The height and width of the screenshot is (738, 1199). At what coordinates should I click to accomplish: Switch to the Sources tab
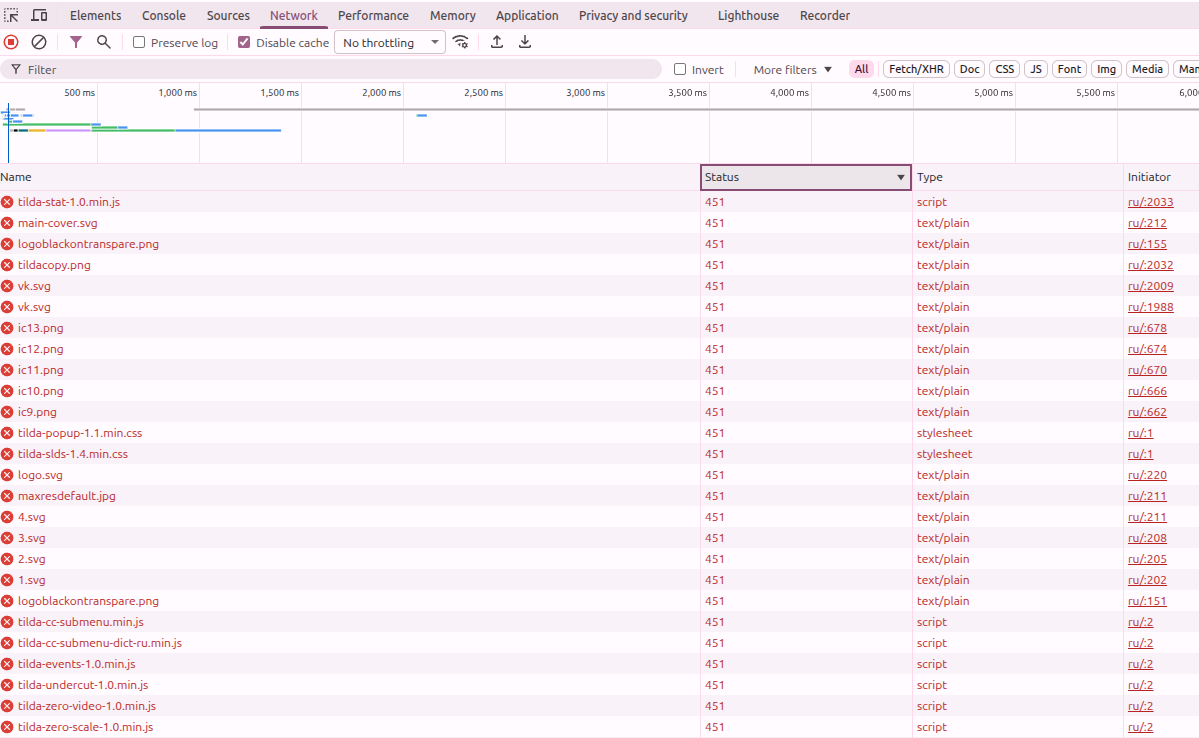pyautogui.click(x=228, y=15)
